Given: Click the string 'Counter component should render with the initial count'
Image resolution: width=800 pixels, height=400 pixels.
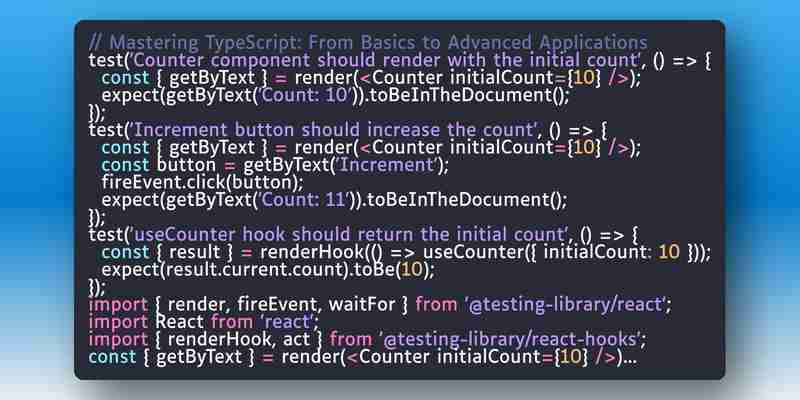Looking at the screenshot, I should click(386, 60).
